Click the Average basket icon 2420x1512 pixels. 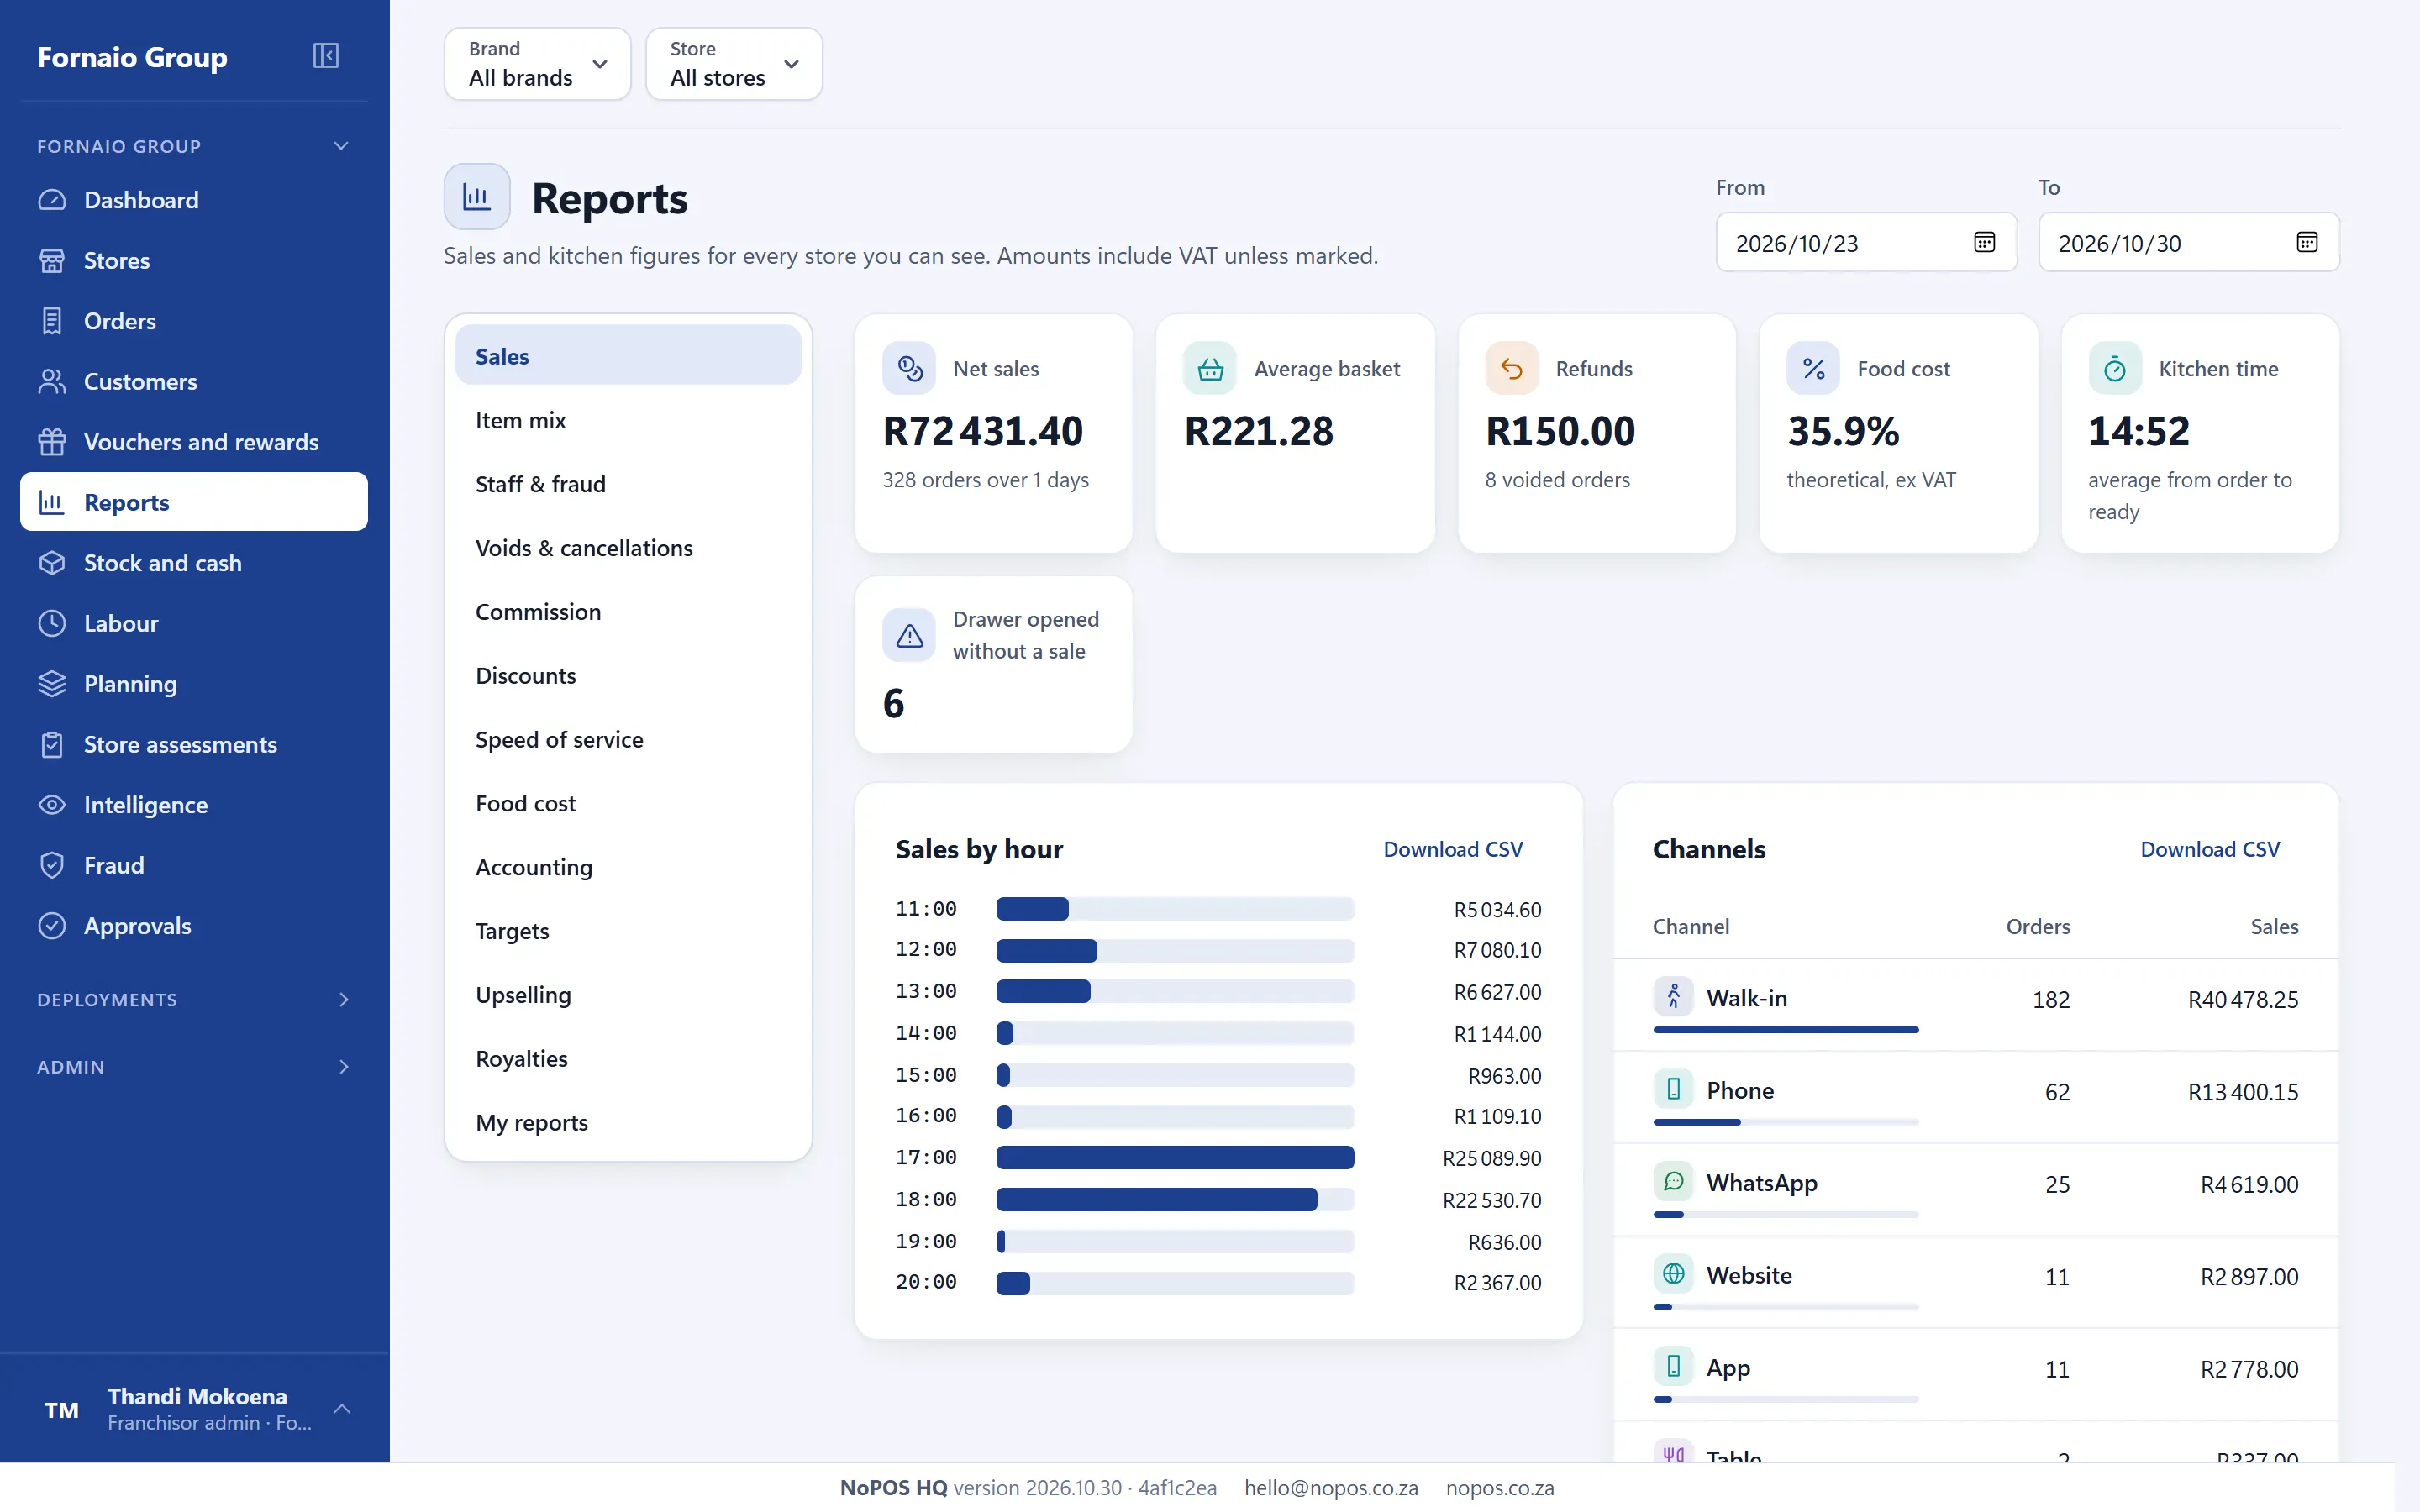pyautogui.click(x=1210, y=369)
